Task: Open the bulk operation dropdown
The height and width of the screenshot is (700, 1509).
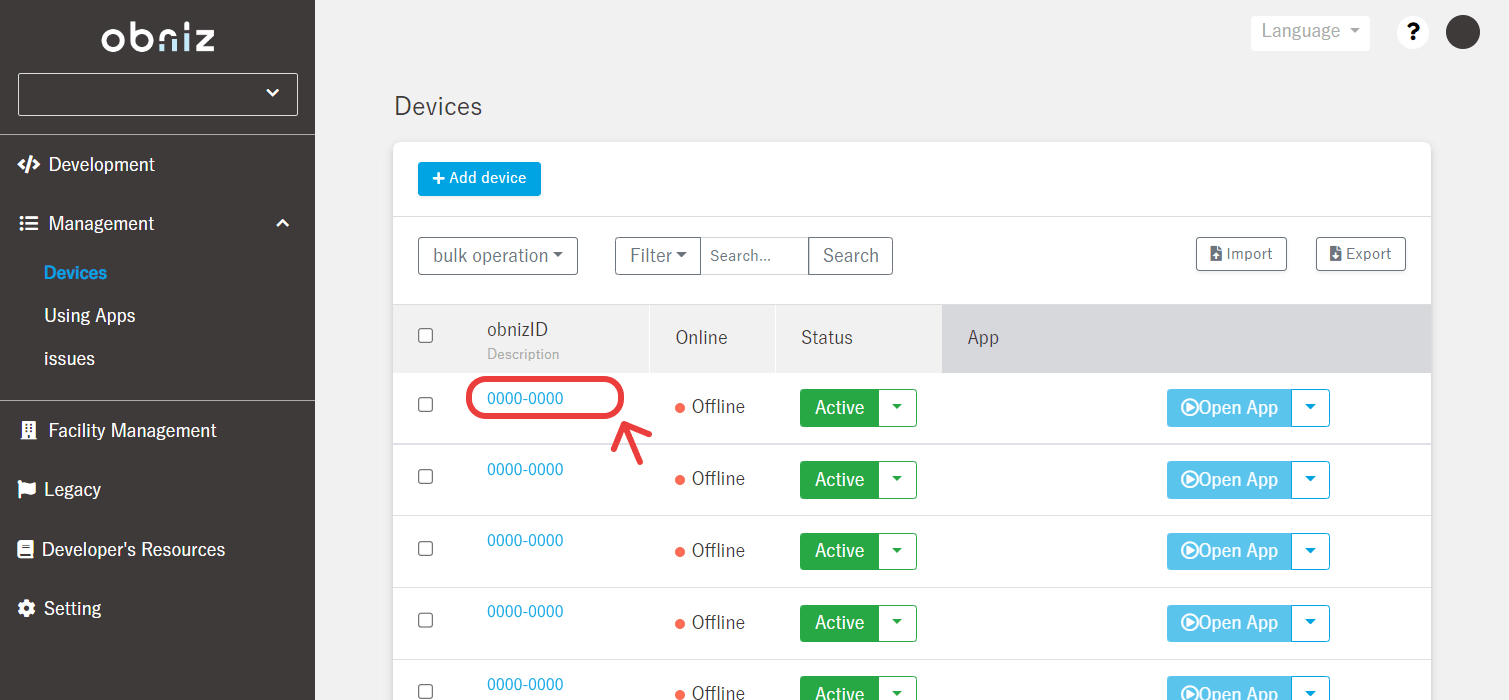Action: (x=497, y=256)
